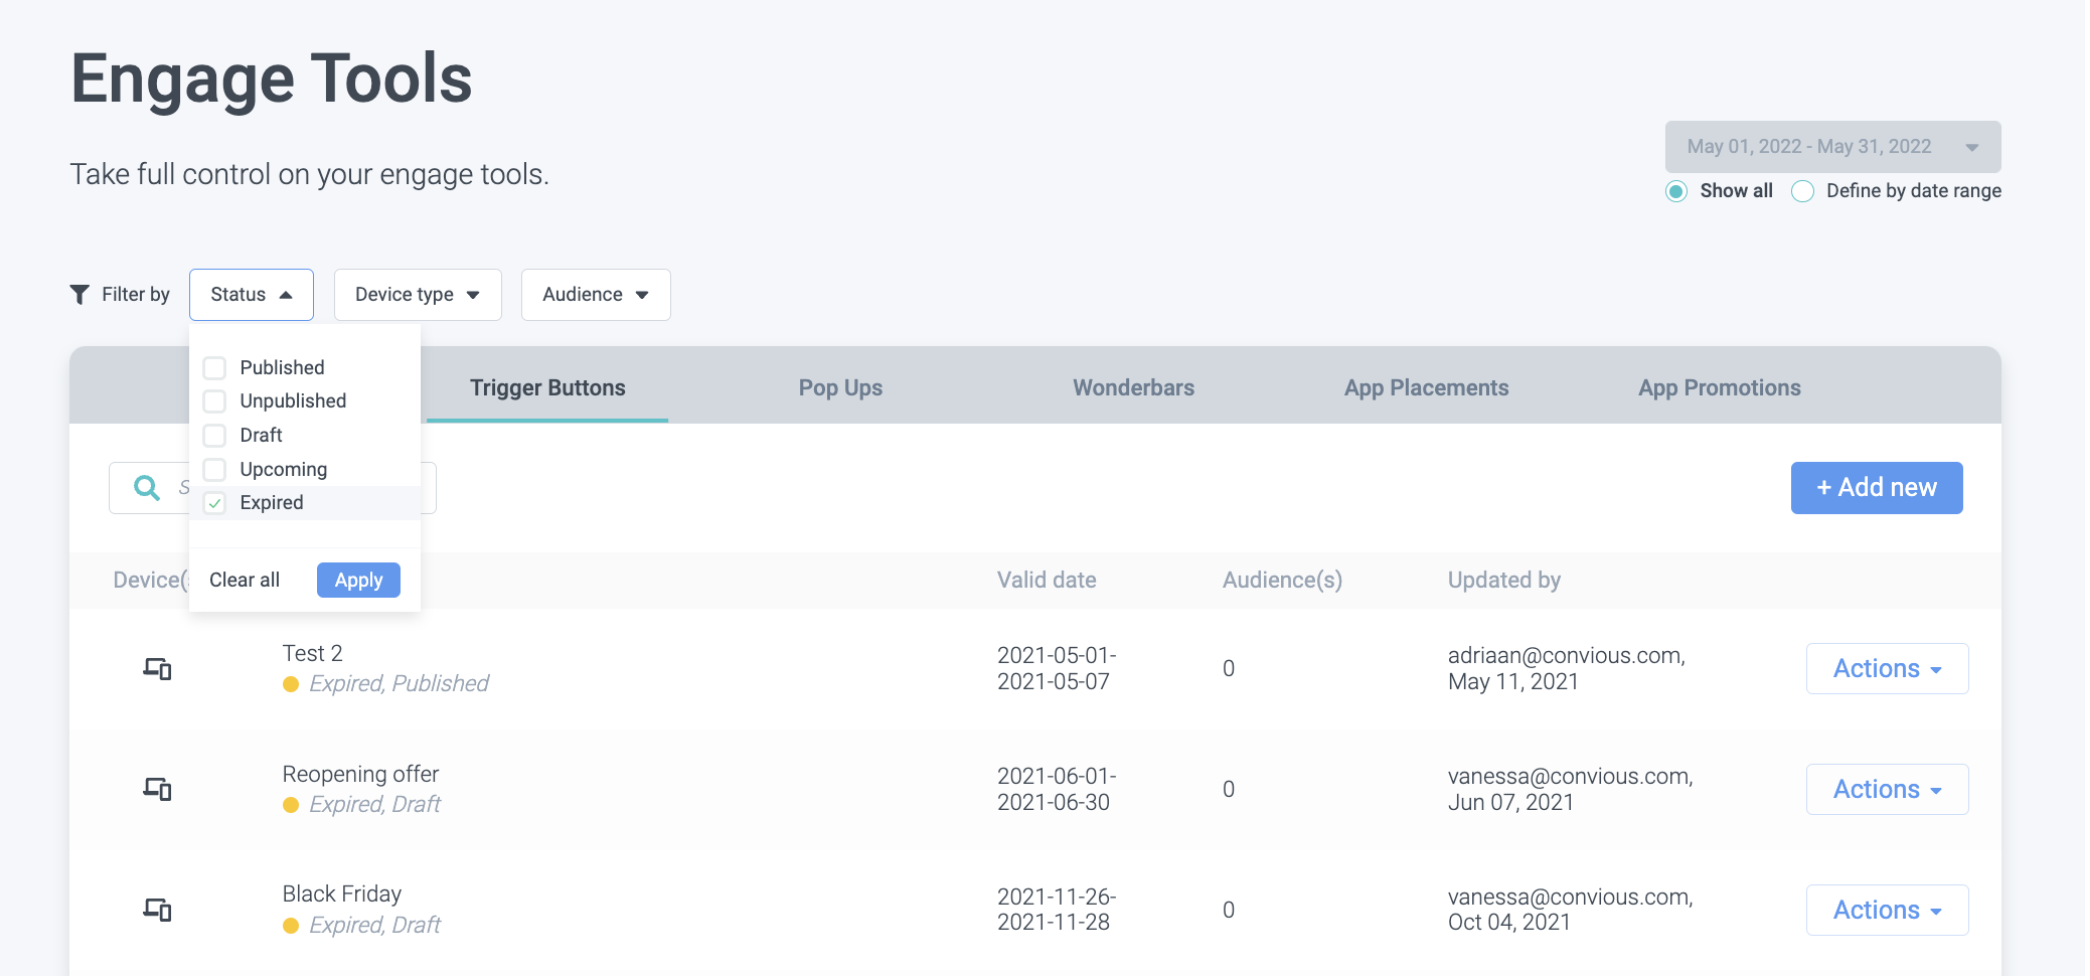This screenshot has width=2090, height=980.
Task: Open Actions dropdown for Reopening offer
Action: pos(1886,790)
